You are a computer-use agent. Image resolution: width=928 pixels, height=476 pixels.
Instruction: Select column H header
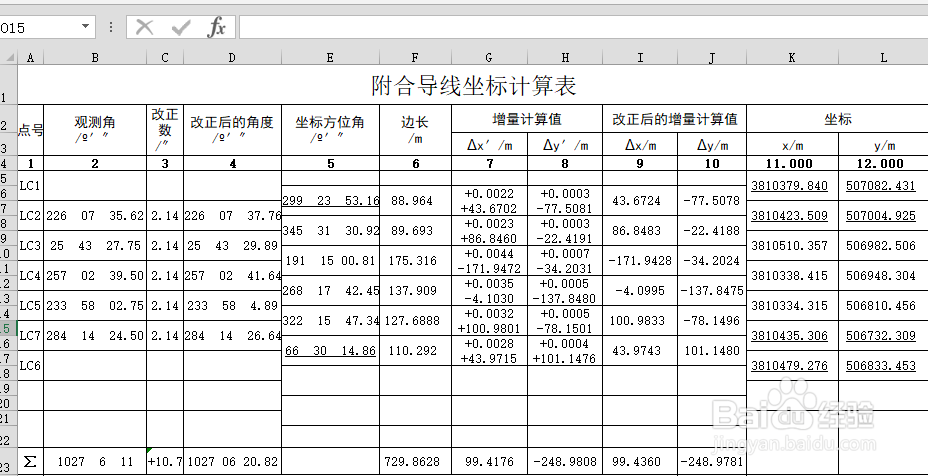coord(565,57)
